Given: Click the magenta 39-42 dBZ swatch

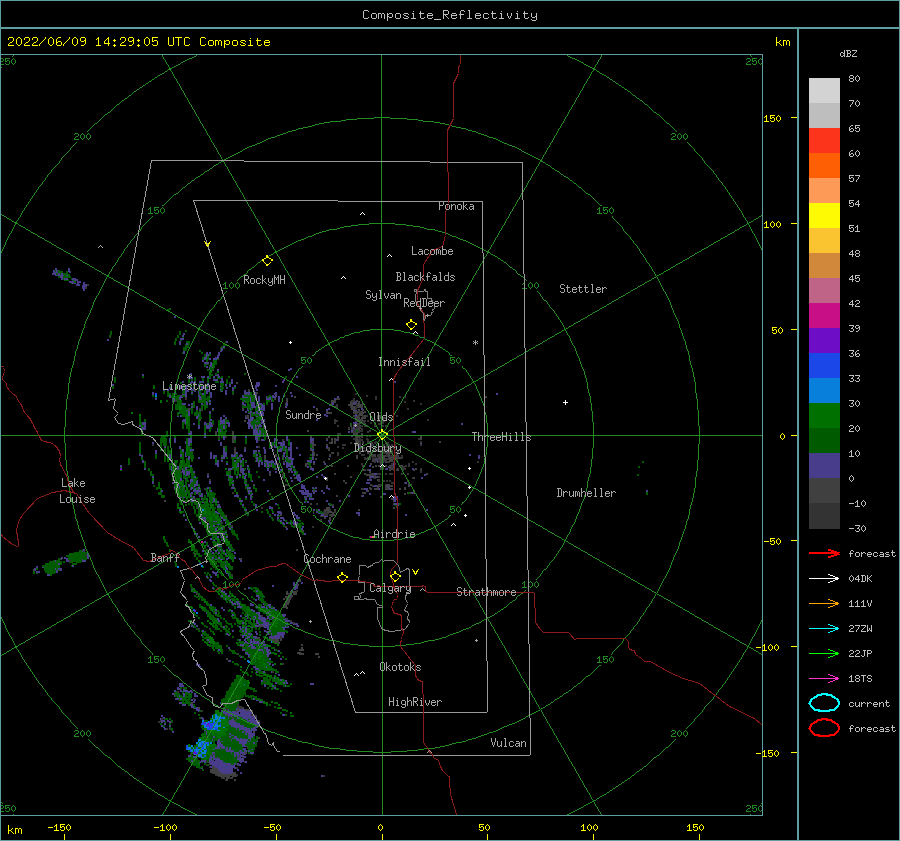Looking at the screenshot, I should [x=824, y=316].
